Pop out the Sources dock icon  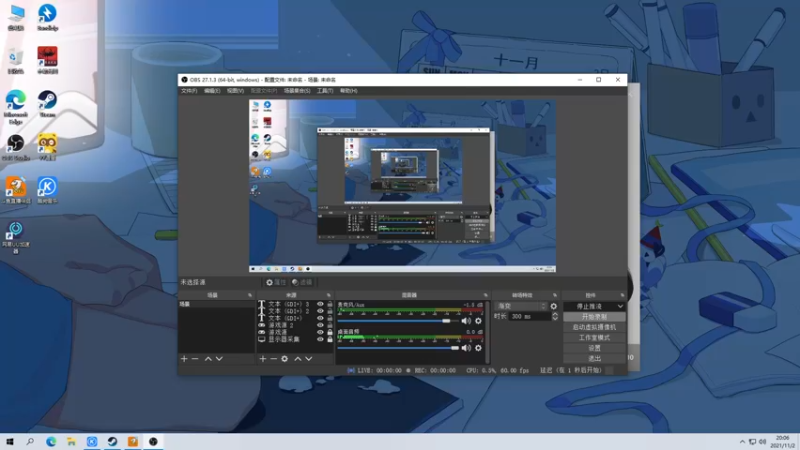coord(329,295)
